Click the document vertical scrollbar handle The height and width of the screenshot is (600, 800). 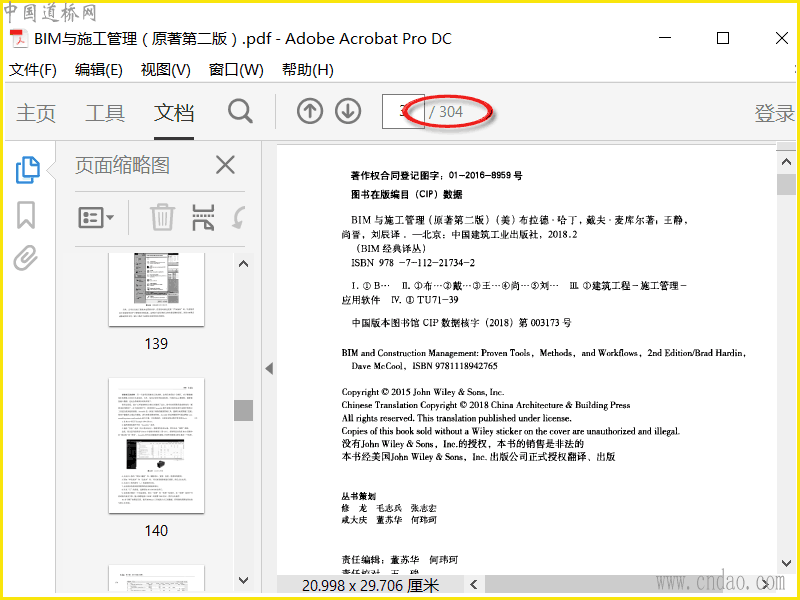coord(786,184)
